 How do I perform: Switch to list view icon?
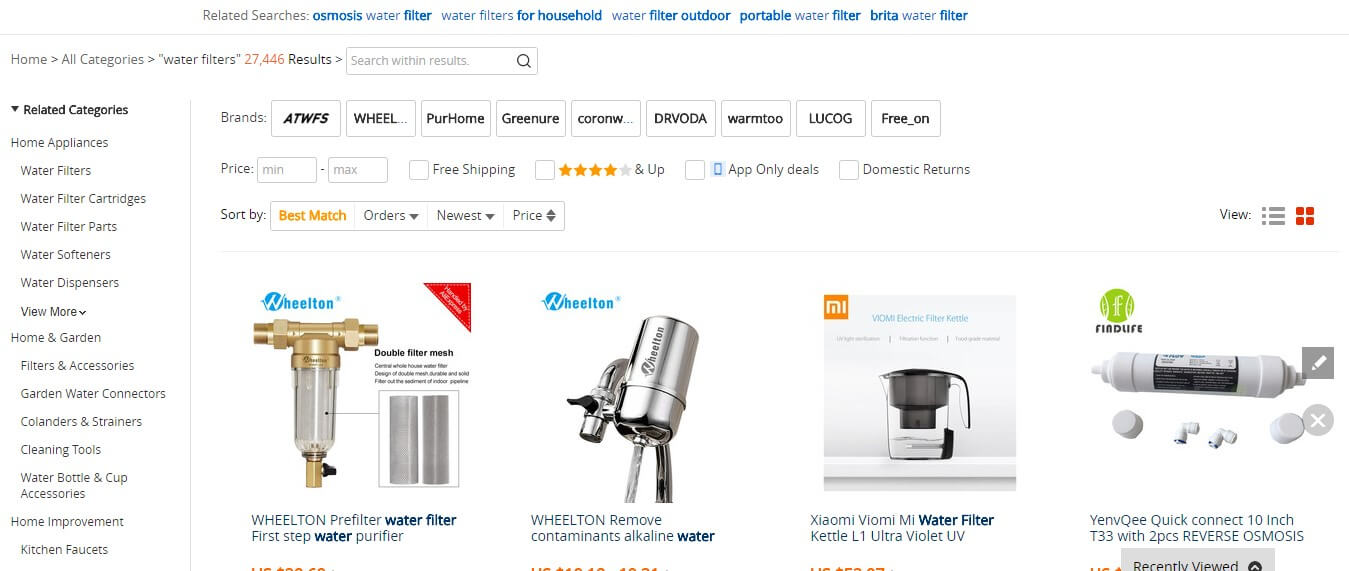[1273, 216]
